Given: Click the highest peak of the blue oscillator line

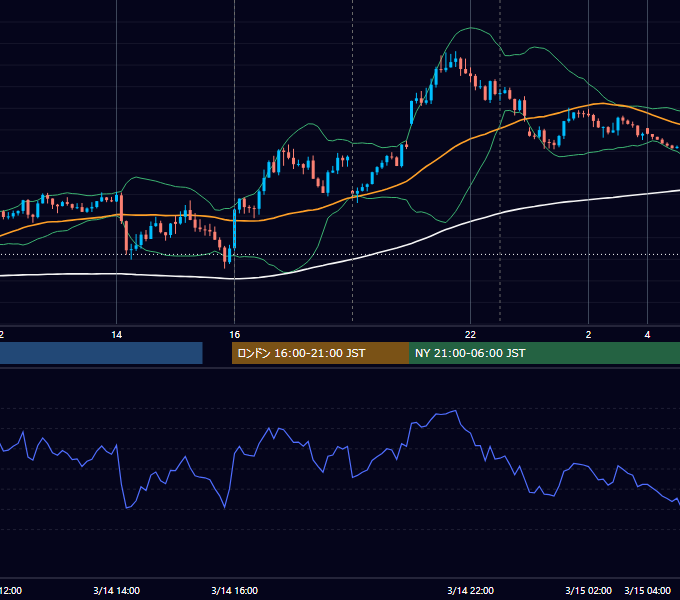Looking at the screenshot, I should tap(455, 410).
